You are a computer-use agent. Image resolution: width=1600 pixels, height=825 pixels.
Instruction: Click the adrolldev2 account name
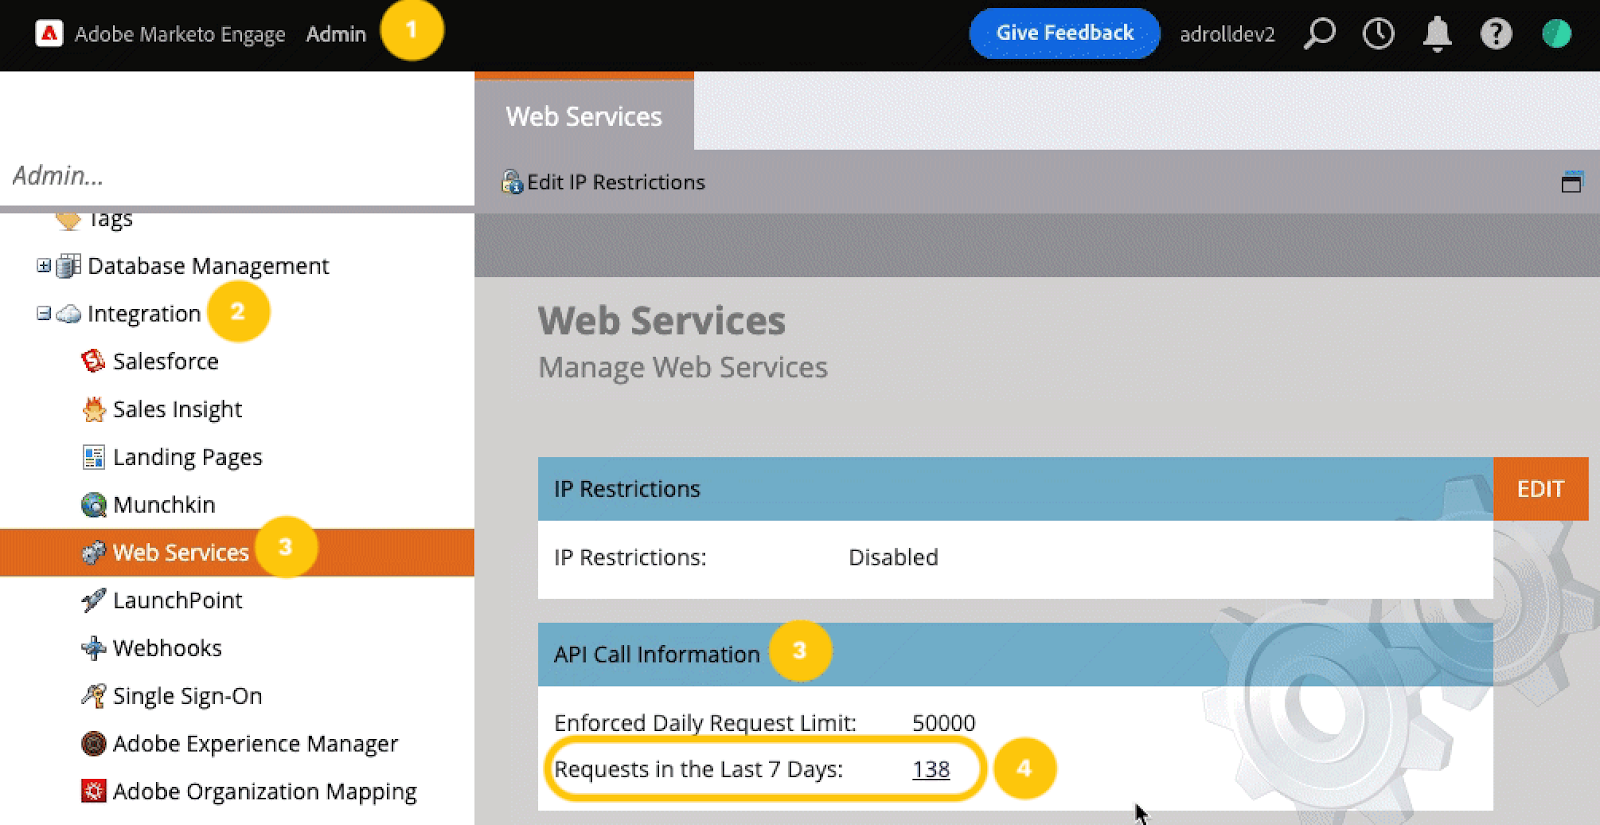tap(1227, 34)
